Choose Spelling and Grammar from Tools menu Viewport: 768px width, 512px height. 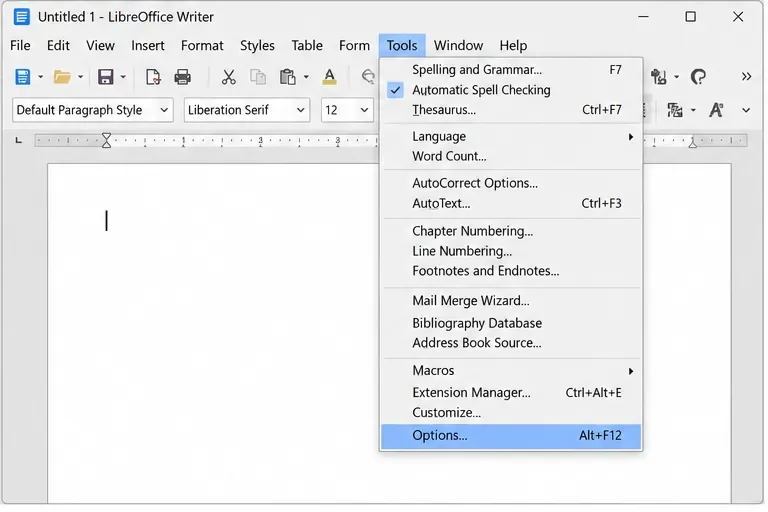[510, 70]
